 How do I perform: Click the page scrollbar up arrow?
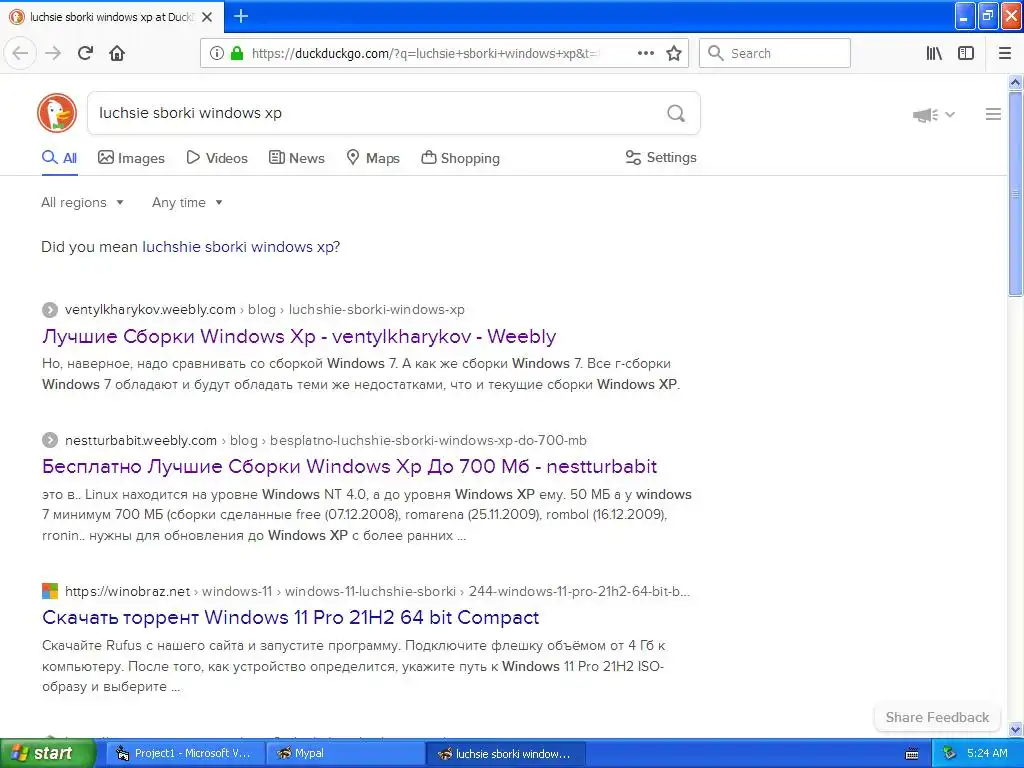coord(1015,82)
